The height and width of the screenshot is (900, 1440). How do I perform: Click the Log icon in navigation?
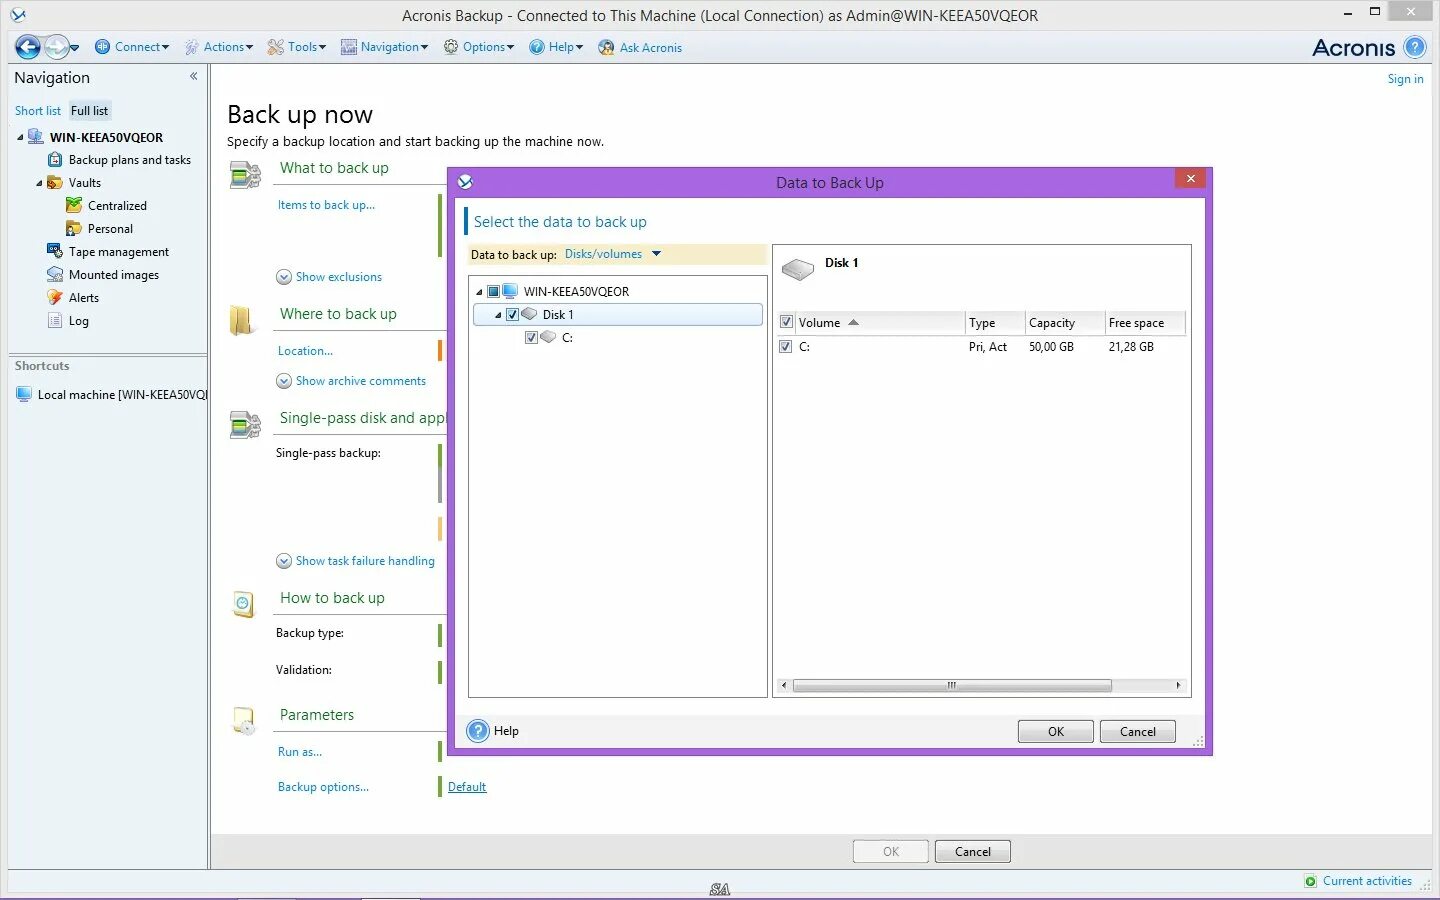tap(55, 320)
